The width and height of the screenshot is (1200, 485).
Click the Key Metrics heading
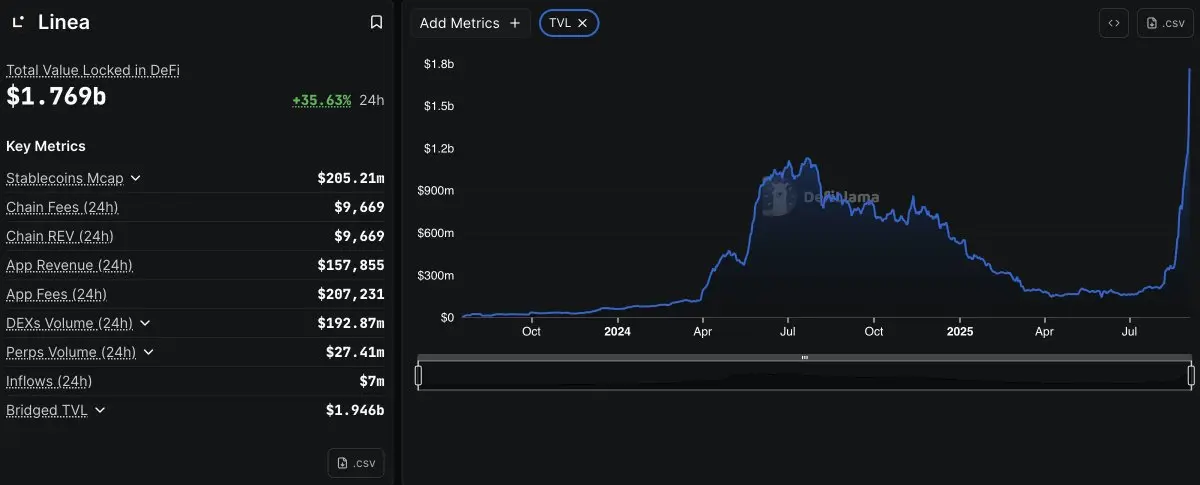pos(46,146)
